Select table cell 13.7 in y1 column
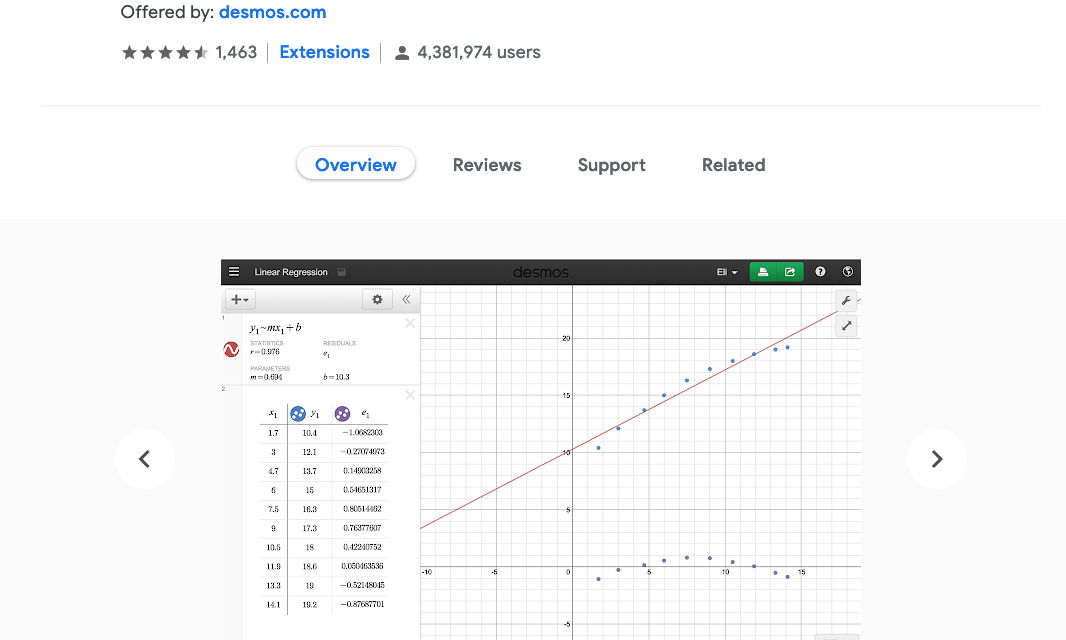This screenshot has width=1066, height=640. [x=310, y=471]
